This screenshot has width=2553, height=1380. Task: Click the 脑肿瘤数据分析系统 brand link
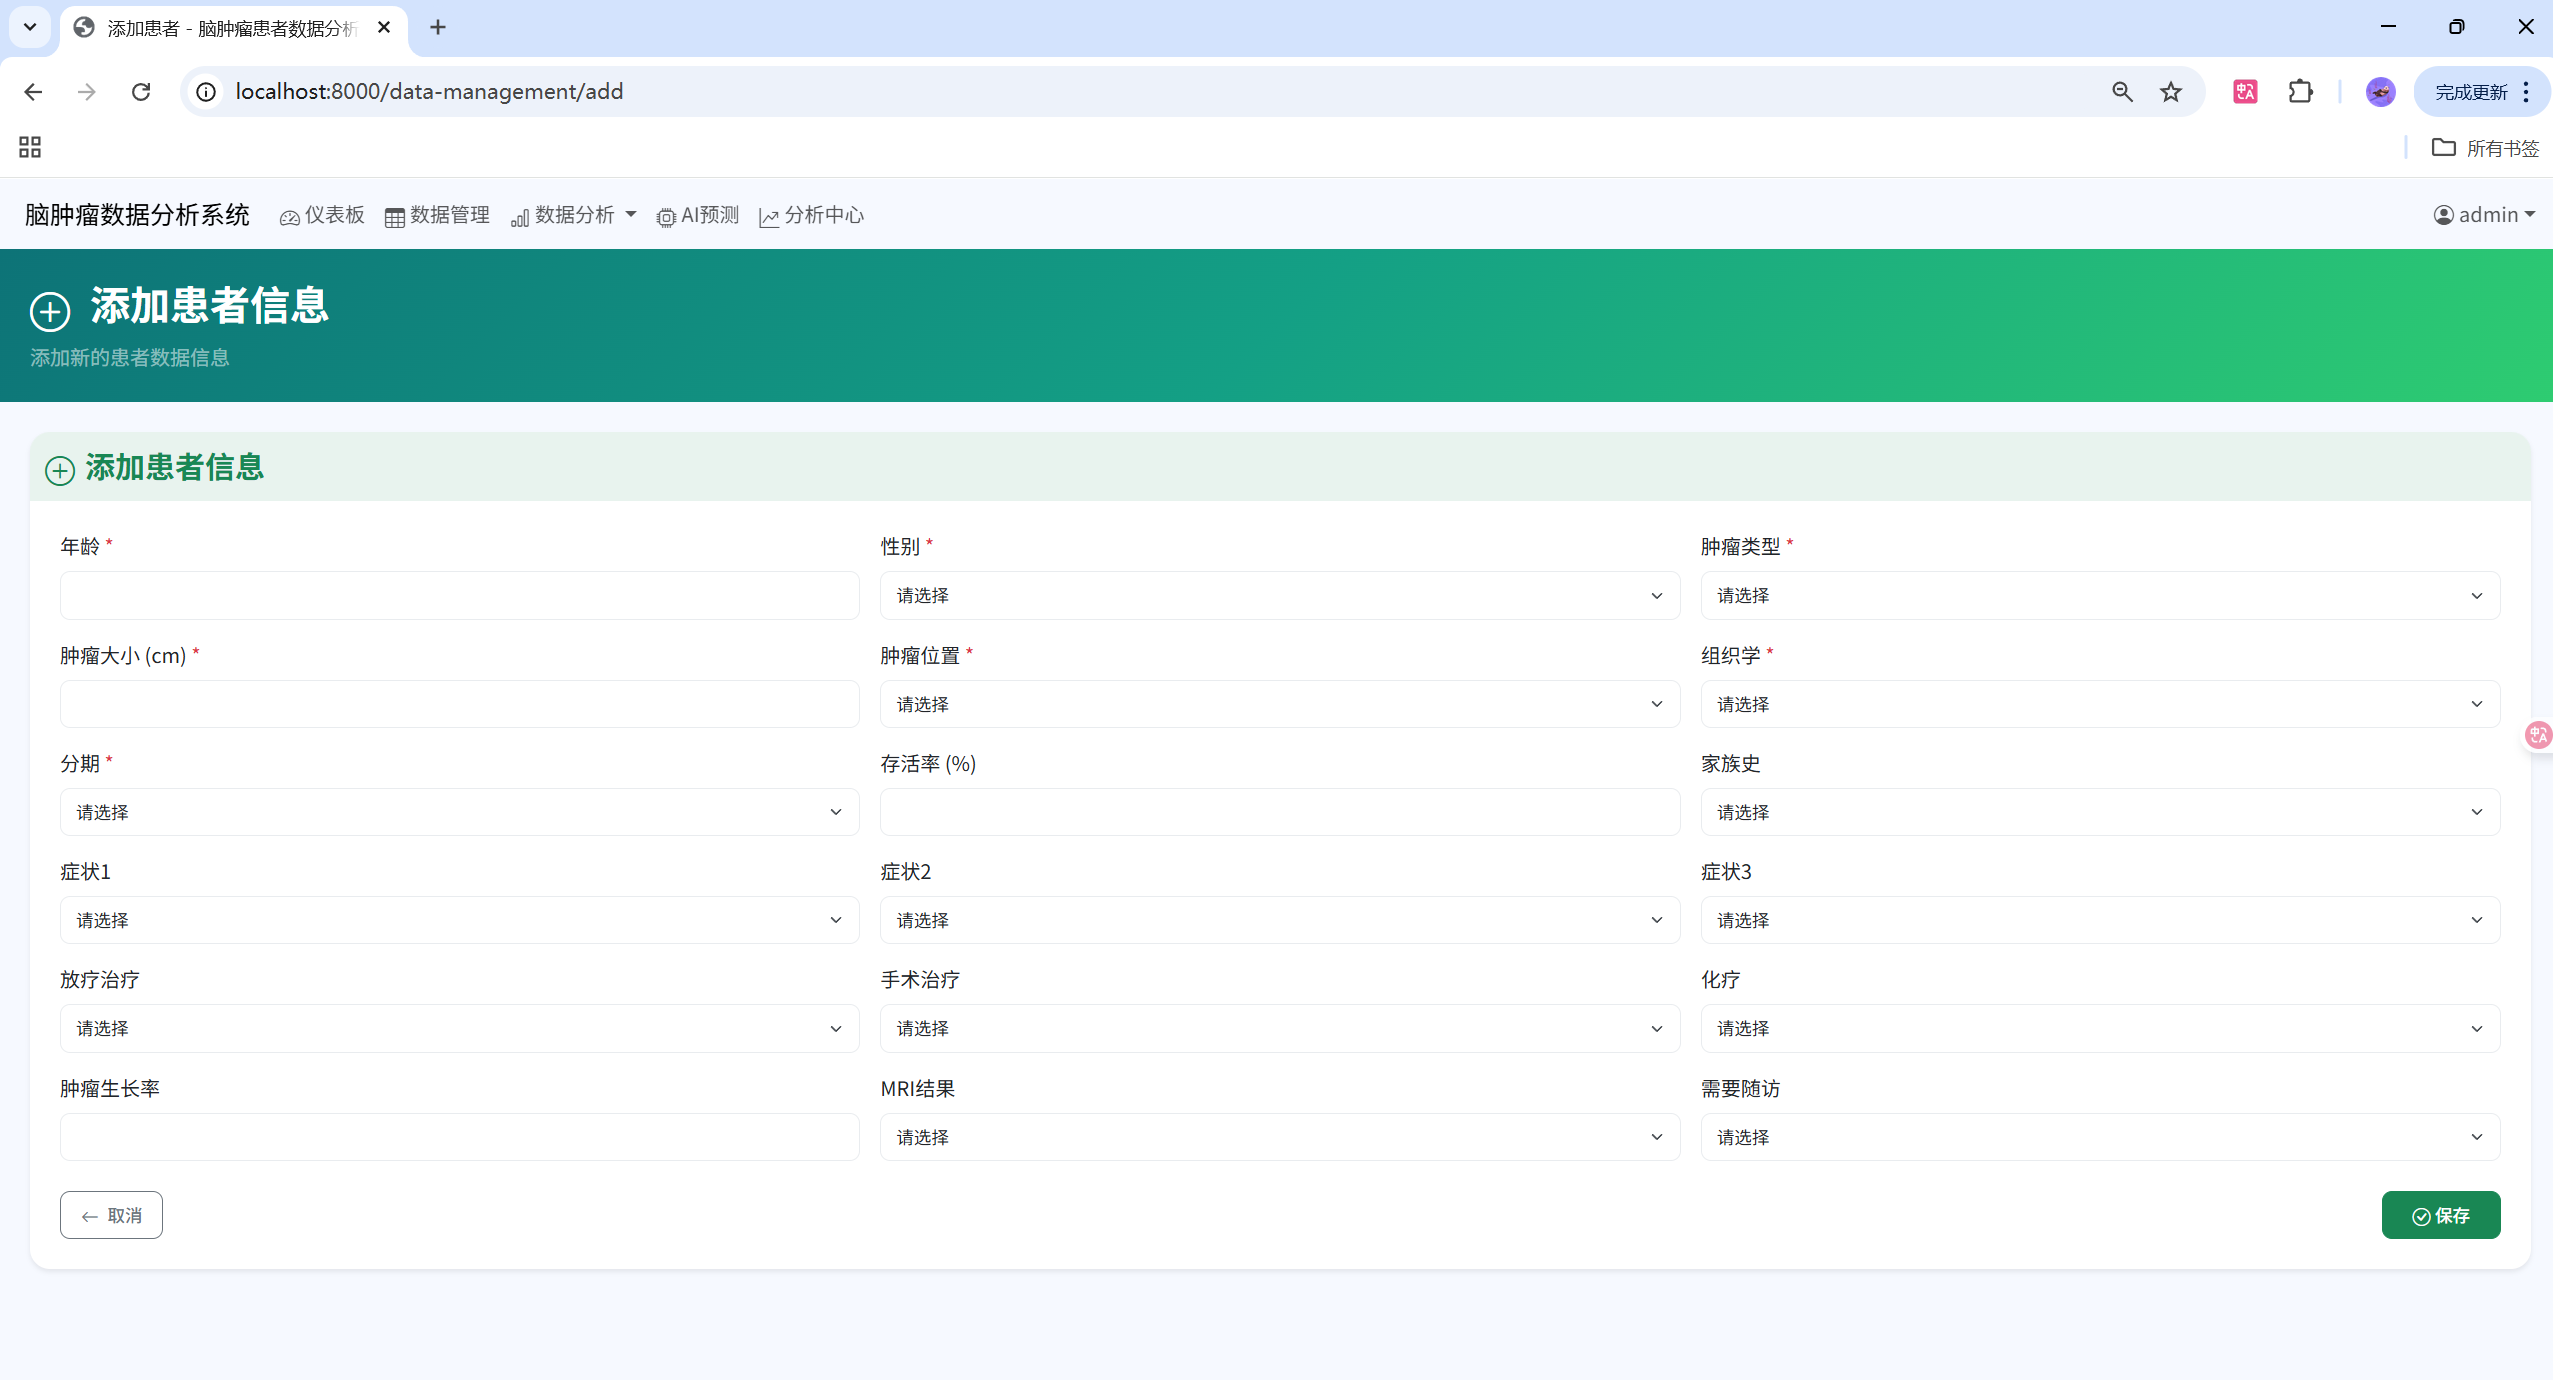pos(137,215)
